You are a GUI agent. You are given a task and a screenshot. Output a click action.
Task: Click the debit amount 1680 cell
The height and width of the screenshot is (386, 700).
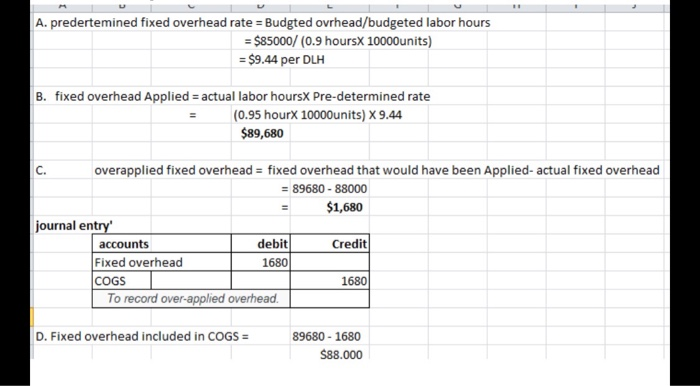pyautogui.click(x=261, y=262)
